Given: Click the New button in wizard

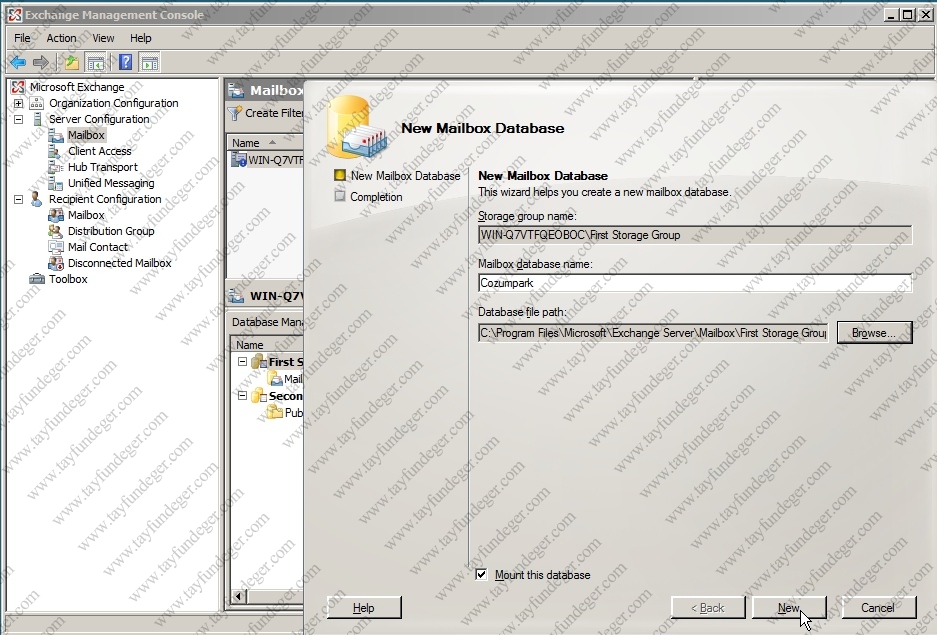Looking at the screenshot, I should [789, 608].
